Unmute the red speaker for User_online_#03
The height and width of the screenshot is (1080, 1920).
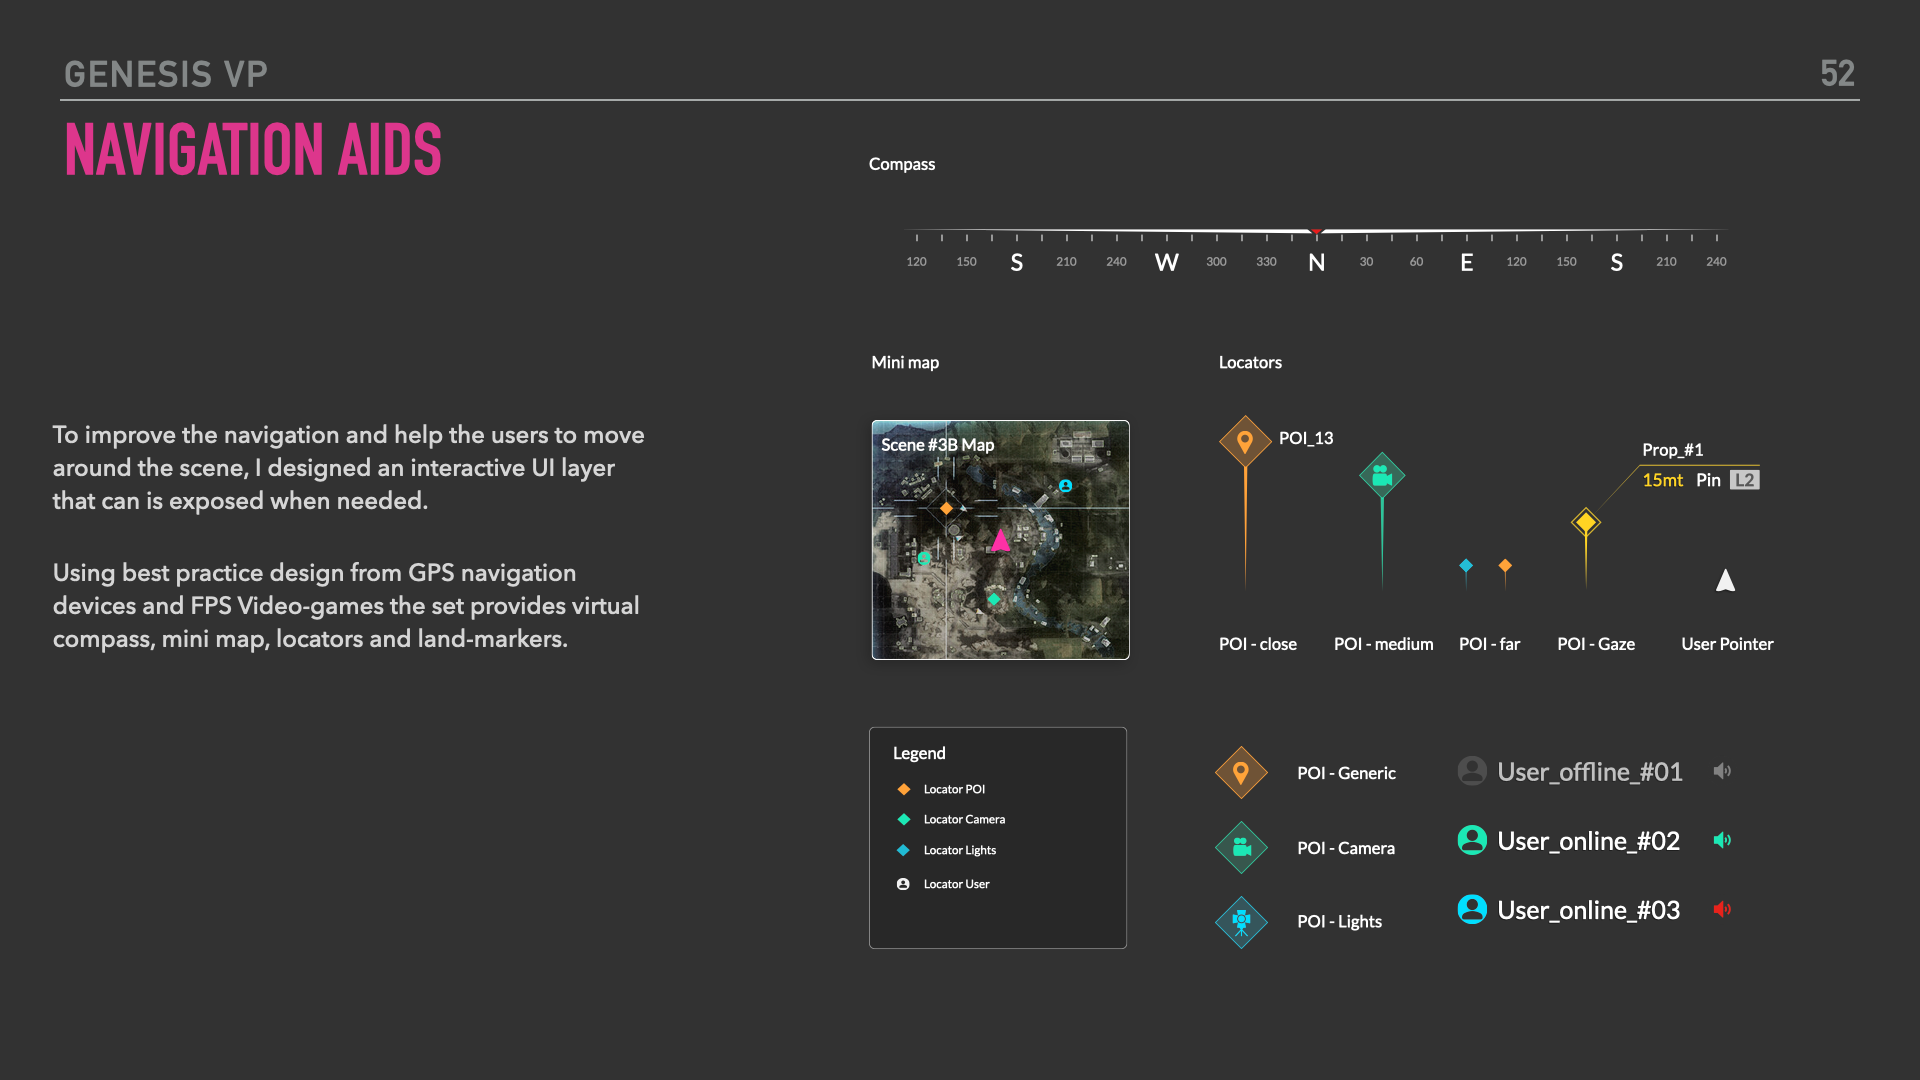1722,909
